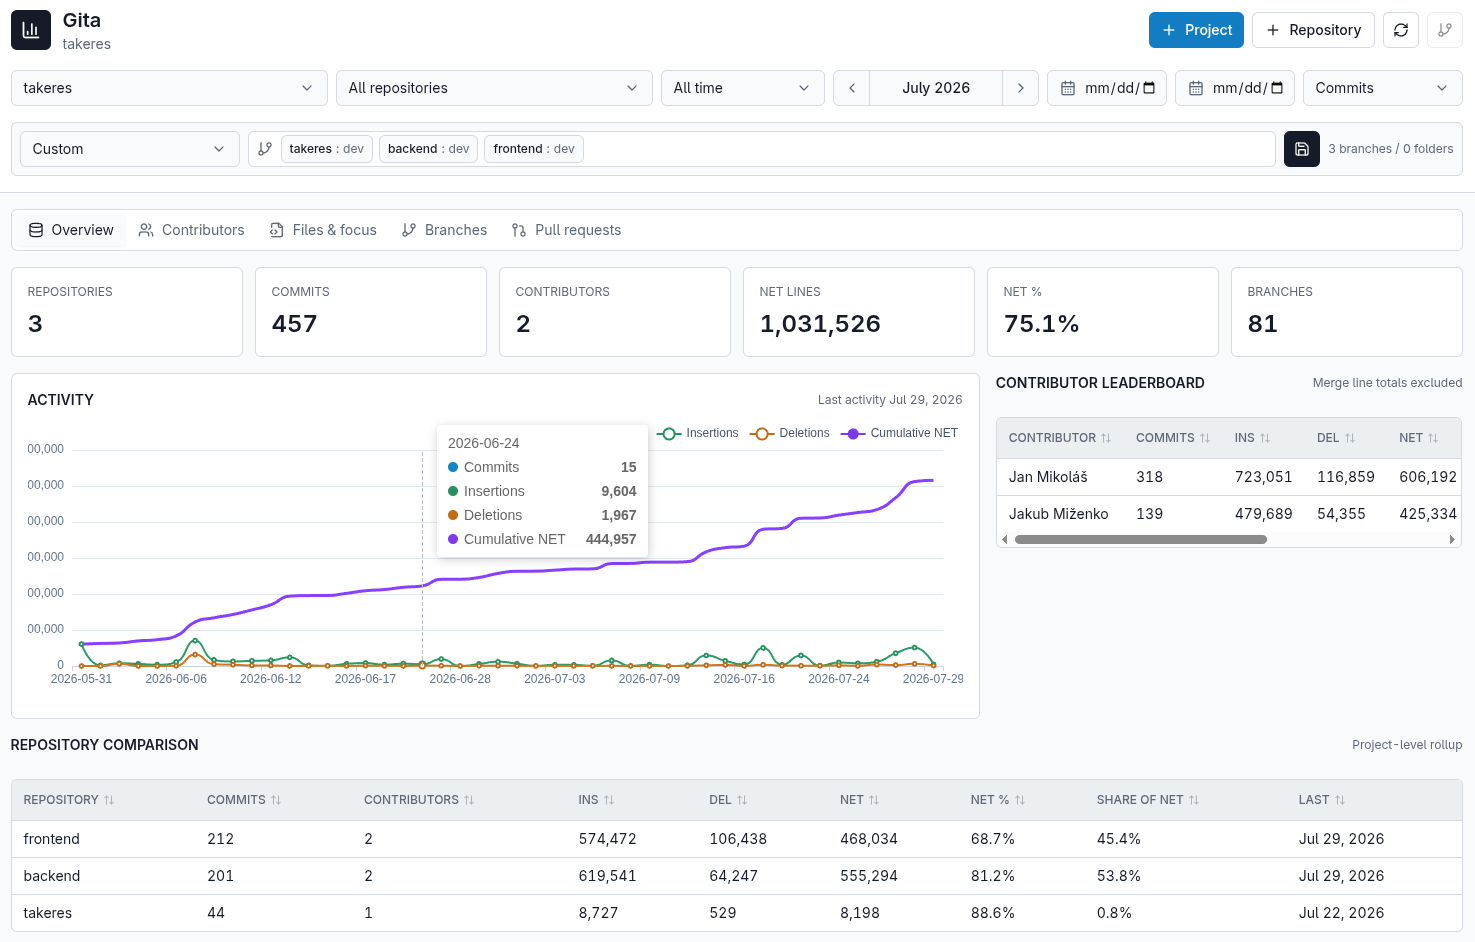
Task: Toggle Cumulative NET series in legend
Action: [900, 433]
